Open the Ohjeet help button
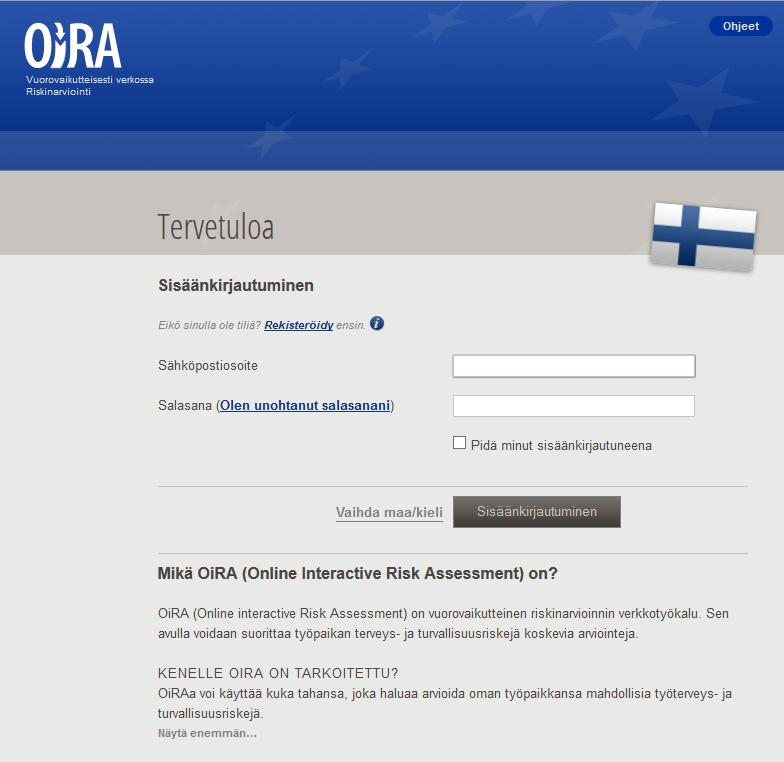Viewport: 784px width, 762px height. pos(740,26)
